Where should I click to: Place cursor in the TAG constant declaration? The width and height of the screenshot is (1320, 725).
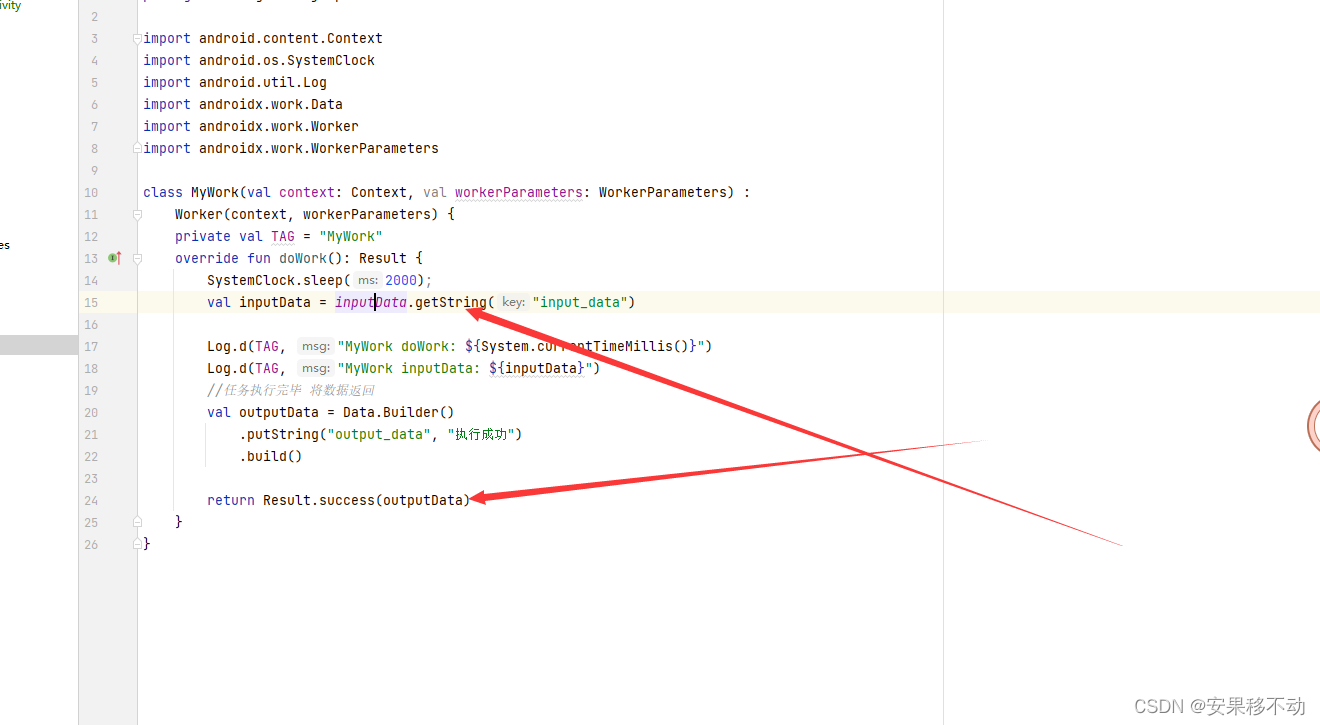point(283,236)
